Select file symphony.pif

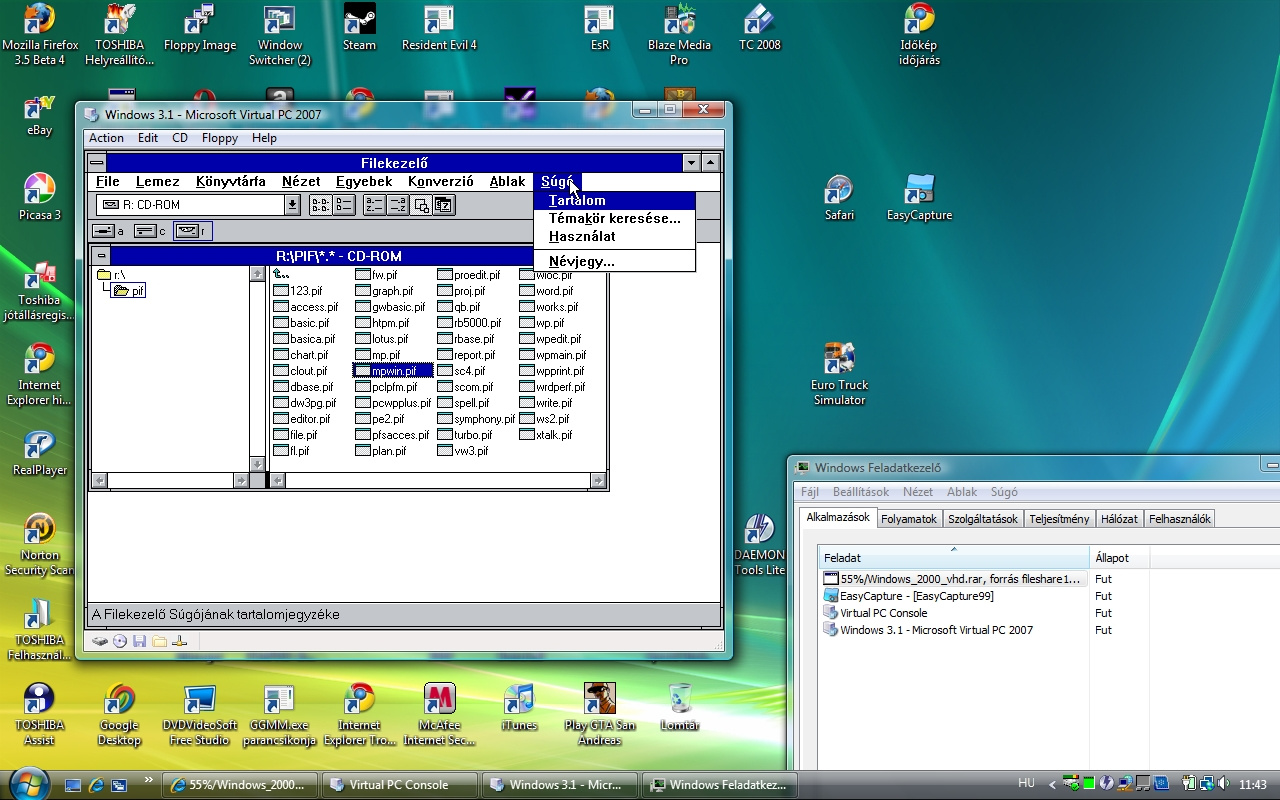(x=476, y=419)
